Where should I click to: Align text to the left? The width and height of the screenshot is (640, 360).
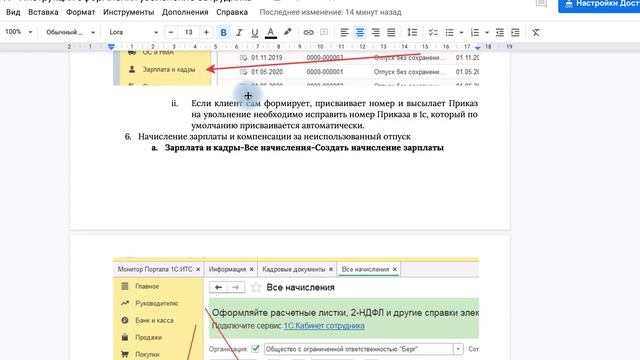pyautogui.click(x=344, y=32)
